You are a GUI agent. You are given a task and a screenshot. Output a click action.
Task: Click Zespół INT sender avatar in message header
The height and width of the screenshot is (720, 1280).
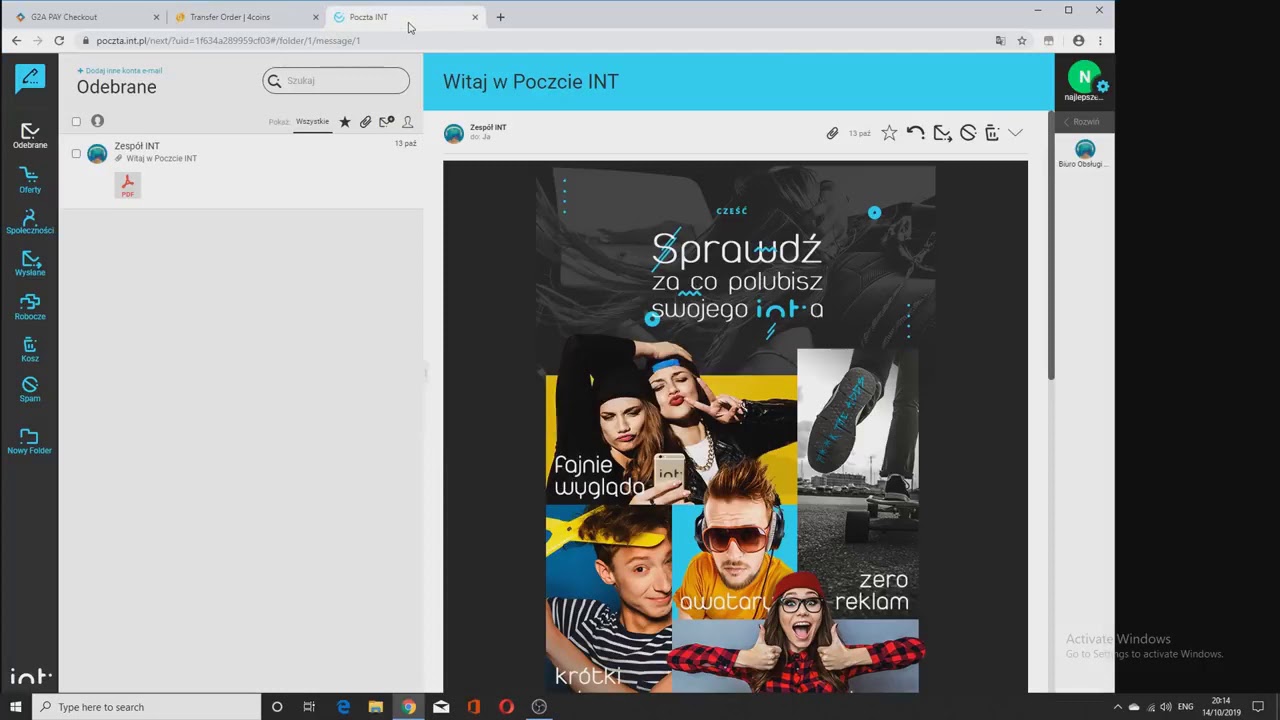454,133
